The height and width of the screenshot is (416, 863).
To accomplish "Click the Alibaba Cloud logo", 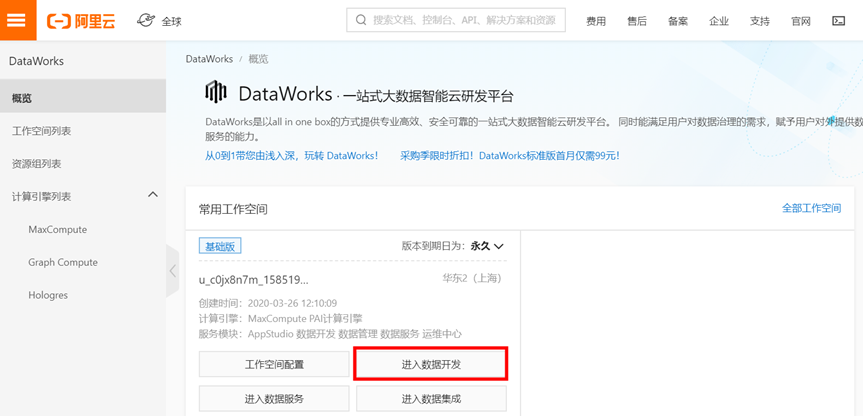I will coord(81,21).
